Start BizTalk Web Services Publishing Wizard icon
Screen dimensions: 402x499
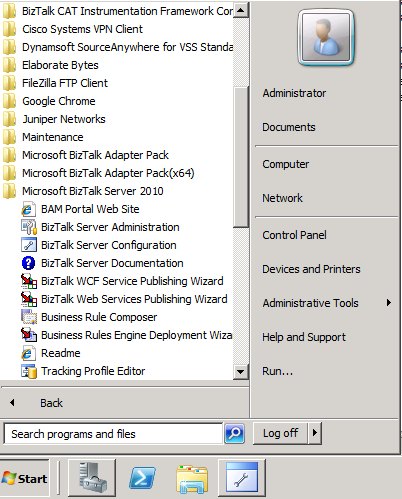tap(29, 299)
